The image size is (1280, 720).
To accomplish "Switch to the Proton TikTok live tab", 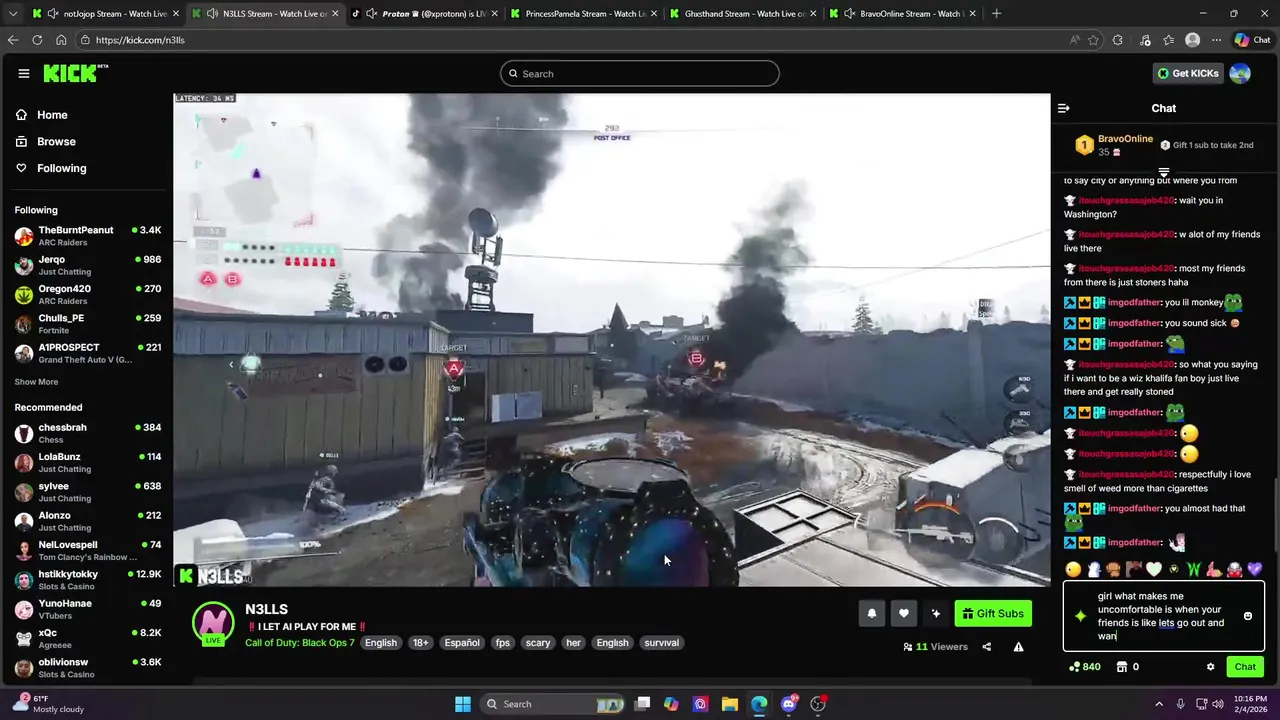I will point(425,14).
